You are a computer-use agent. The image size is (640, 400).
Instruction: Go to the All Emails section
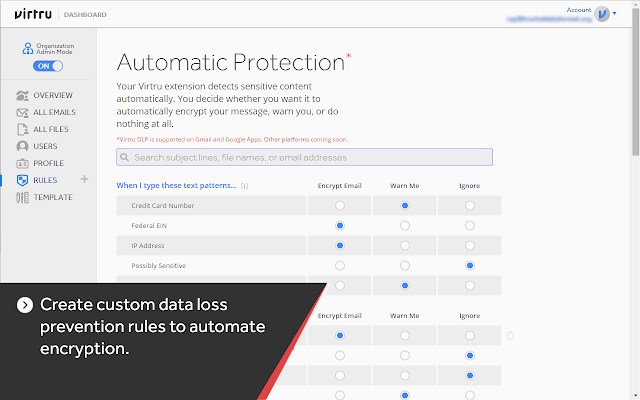[55, 112]
